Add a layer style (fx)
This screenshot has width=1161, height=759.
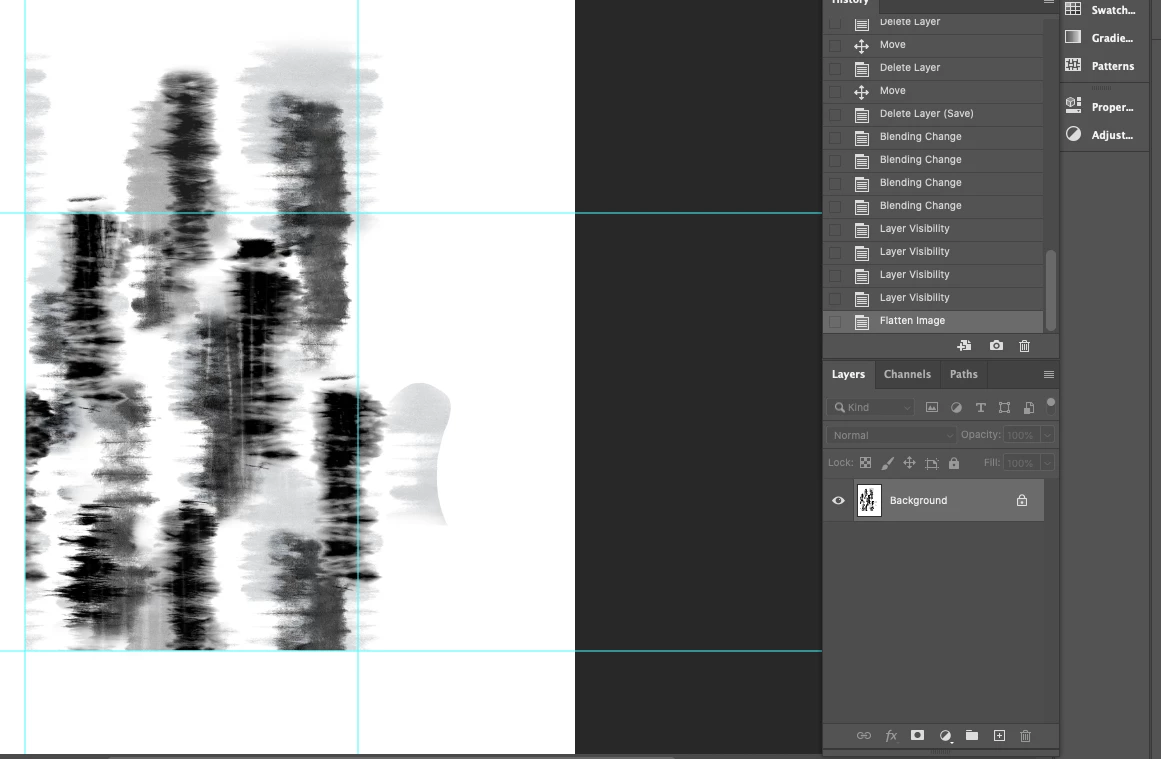click(891, 735)
